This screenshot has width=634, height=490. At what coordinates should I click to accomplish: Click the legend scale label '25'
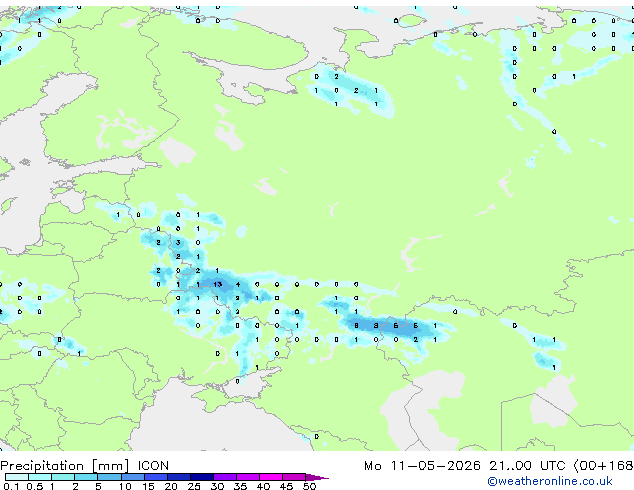(x=194, y=486)
